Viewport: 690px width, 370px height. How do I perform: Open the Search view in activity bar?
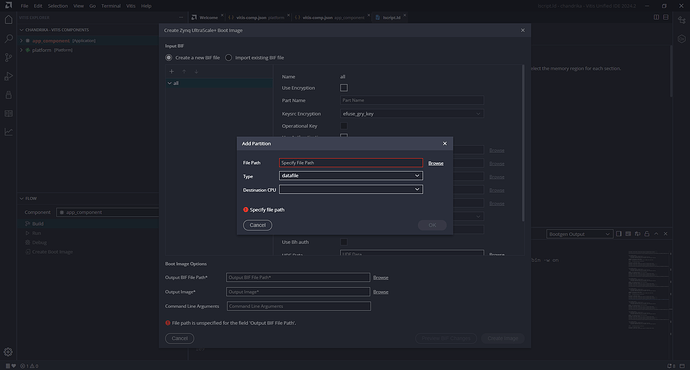coord(8,39)
